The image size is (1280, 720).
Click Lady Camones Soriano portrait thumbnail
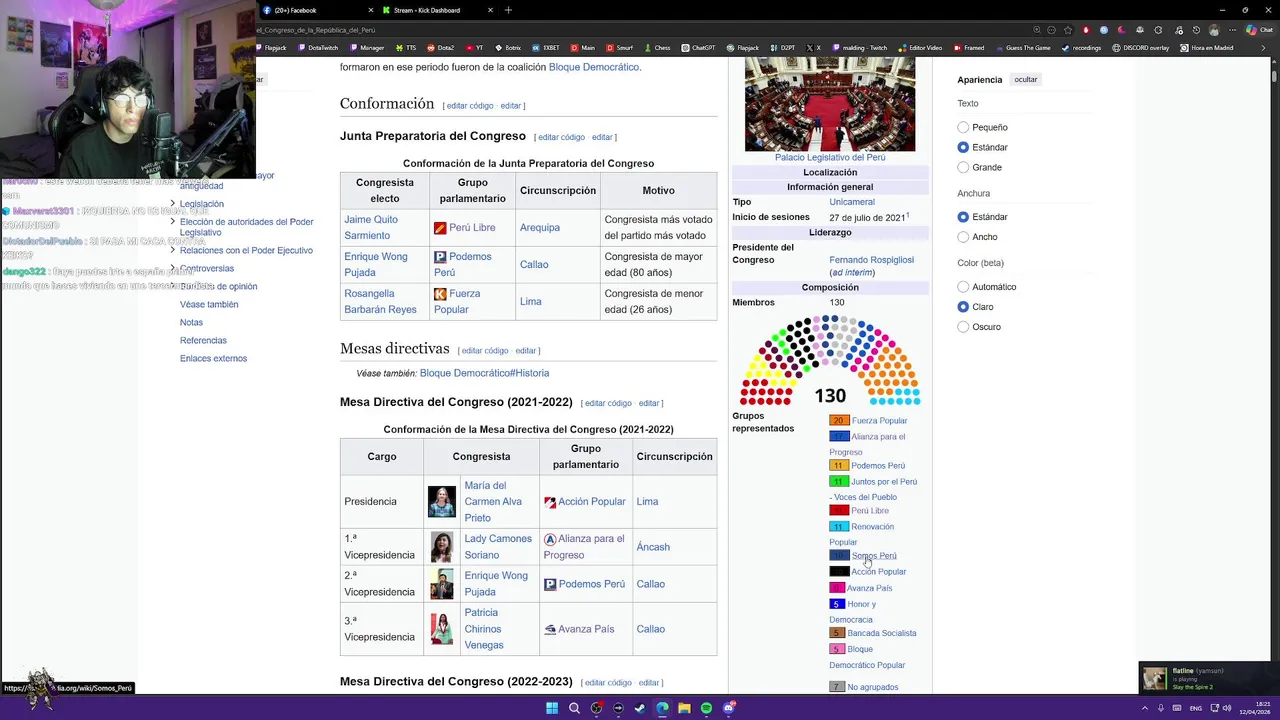point(441,547)
